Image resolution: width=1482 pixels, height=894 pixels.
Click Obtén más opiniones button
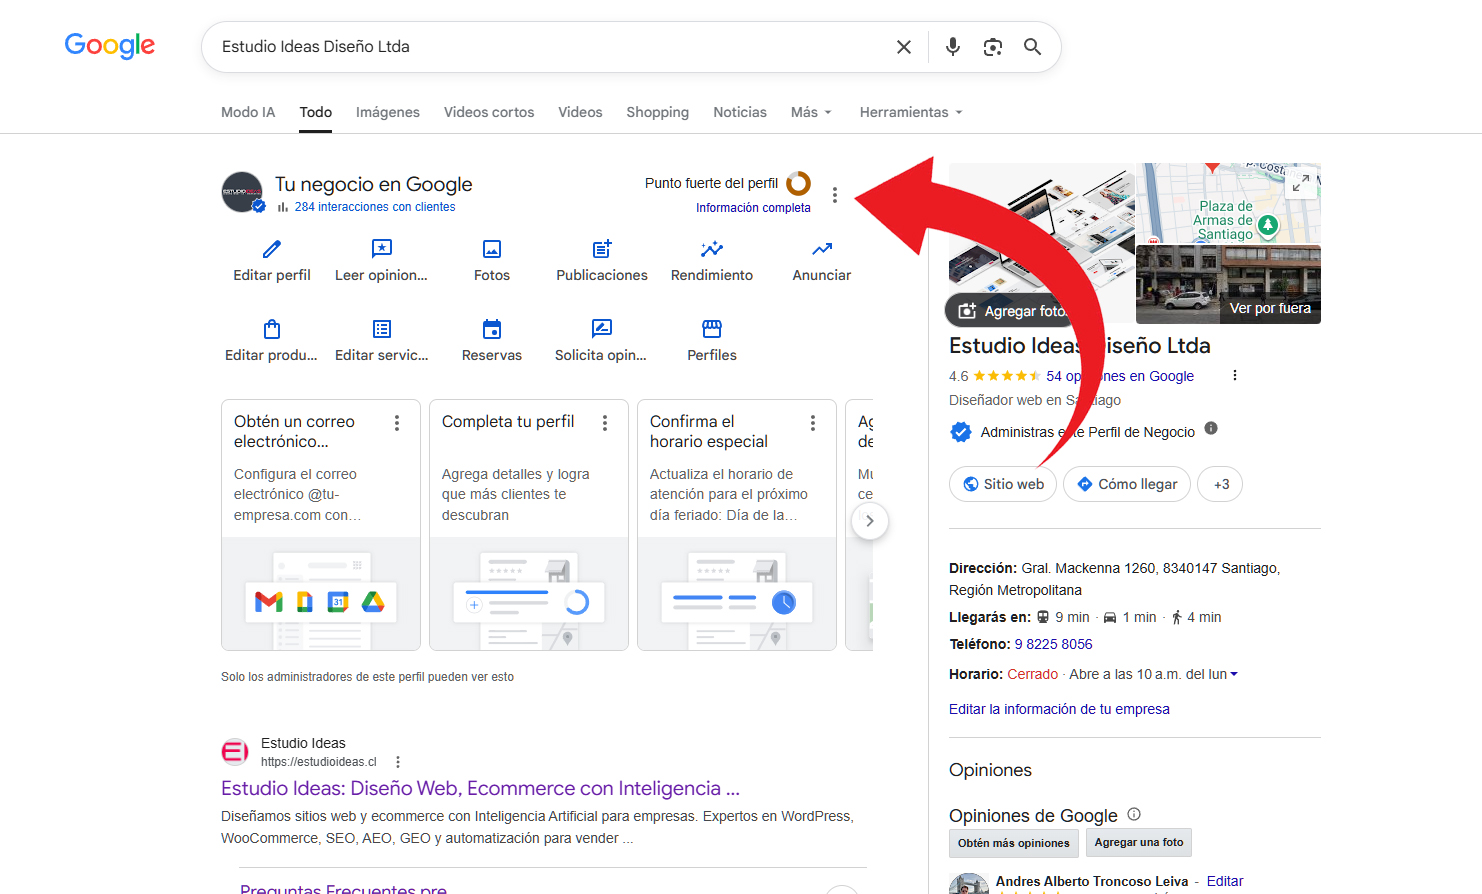[x=1014, y=843]
